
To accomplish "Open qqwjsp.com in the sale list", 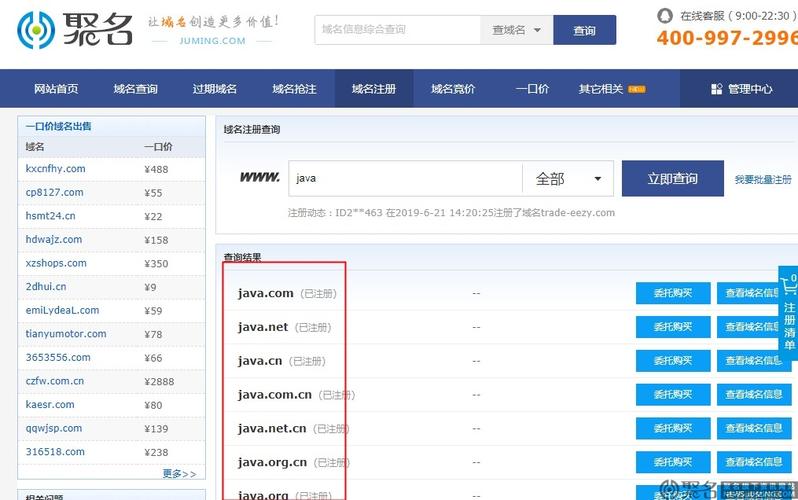I will click(54, 428).
